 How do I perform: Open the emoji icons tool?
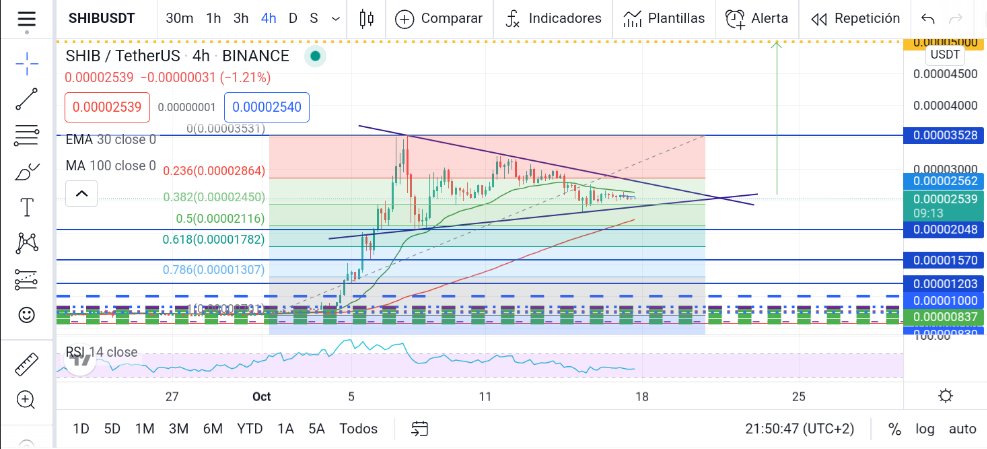pos(26,314)
